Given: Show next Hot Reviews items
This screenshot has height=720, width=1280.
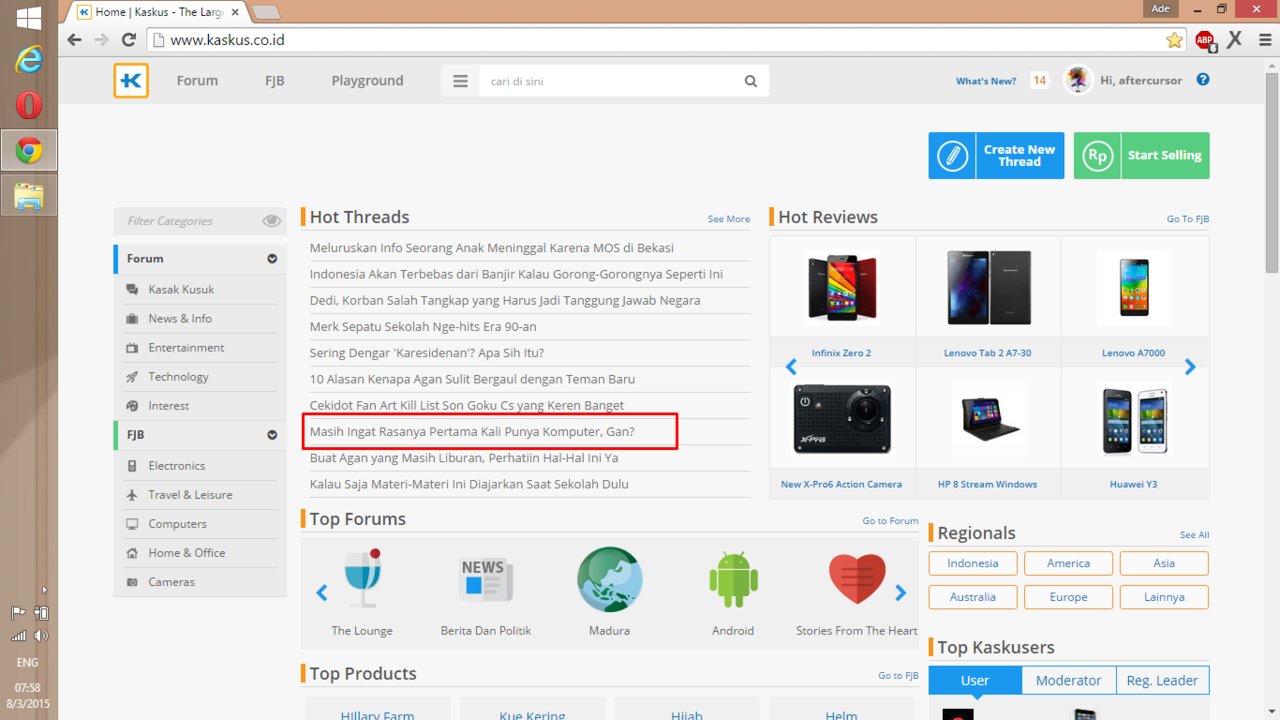Looking at the screenshot, I should pos(1190,367).
